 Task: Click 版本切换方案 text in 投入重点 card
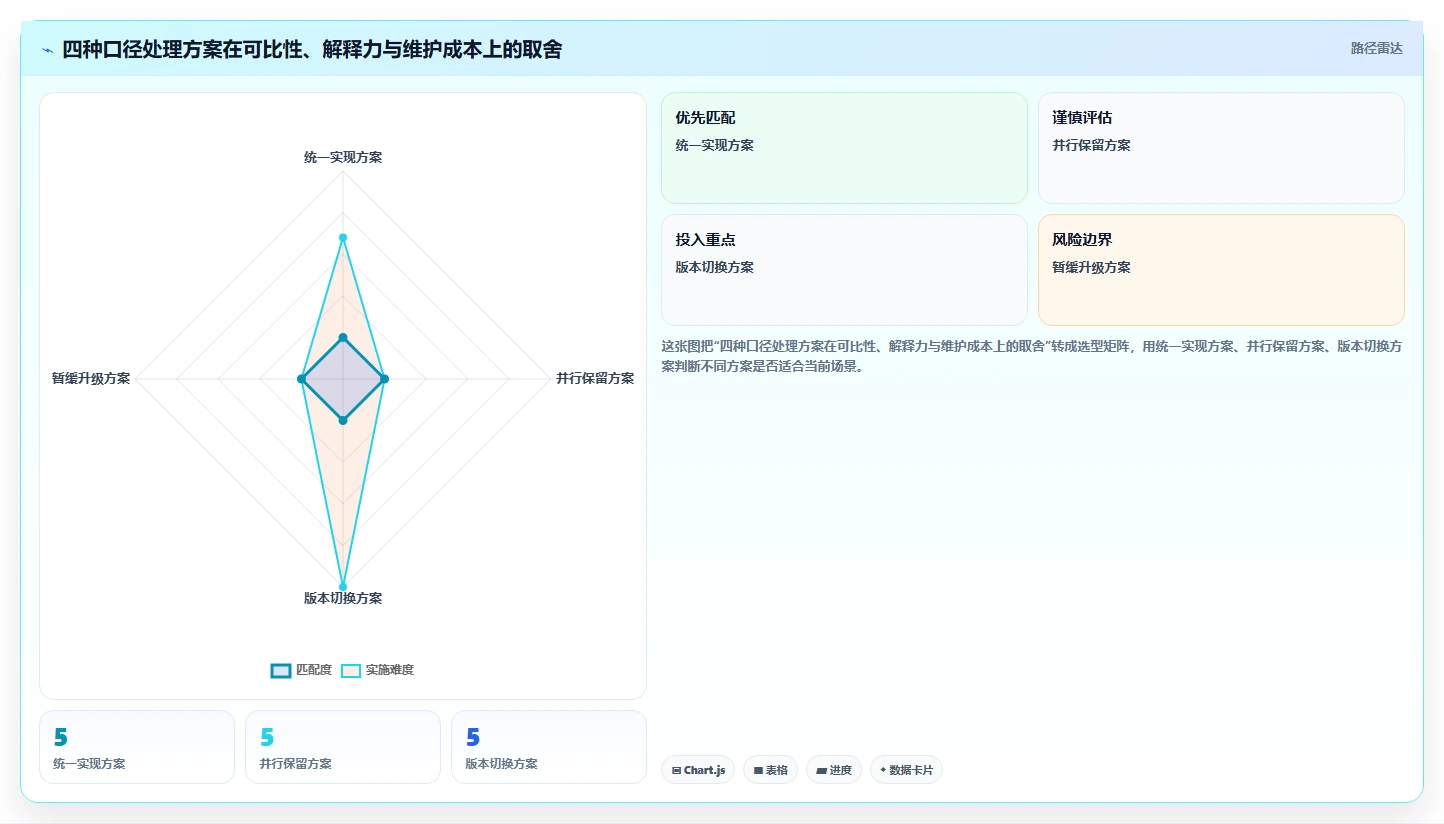pos(714,267)
